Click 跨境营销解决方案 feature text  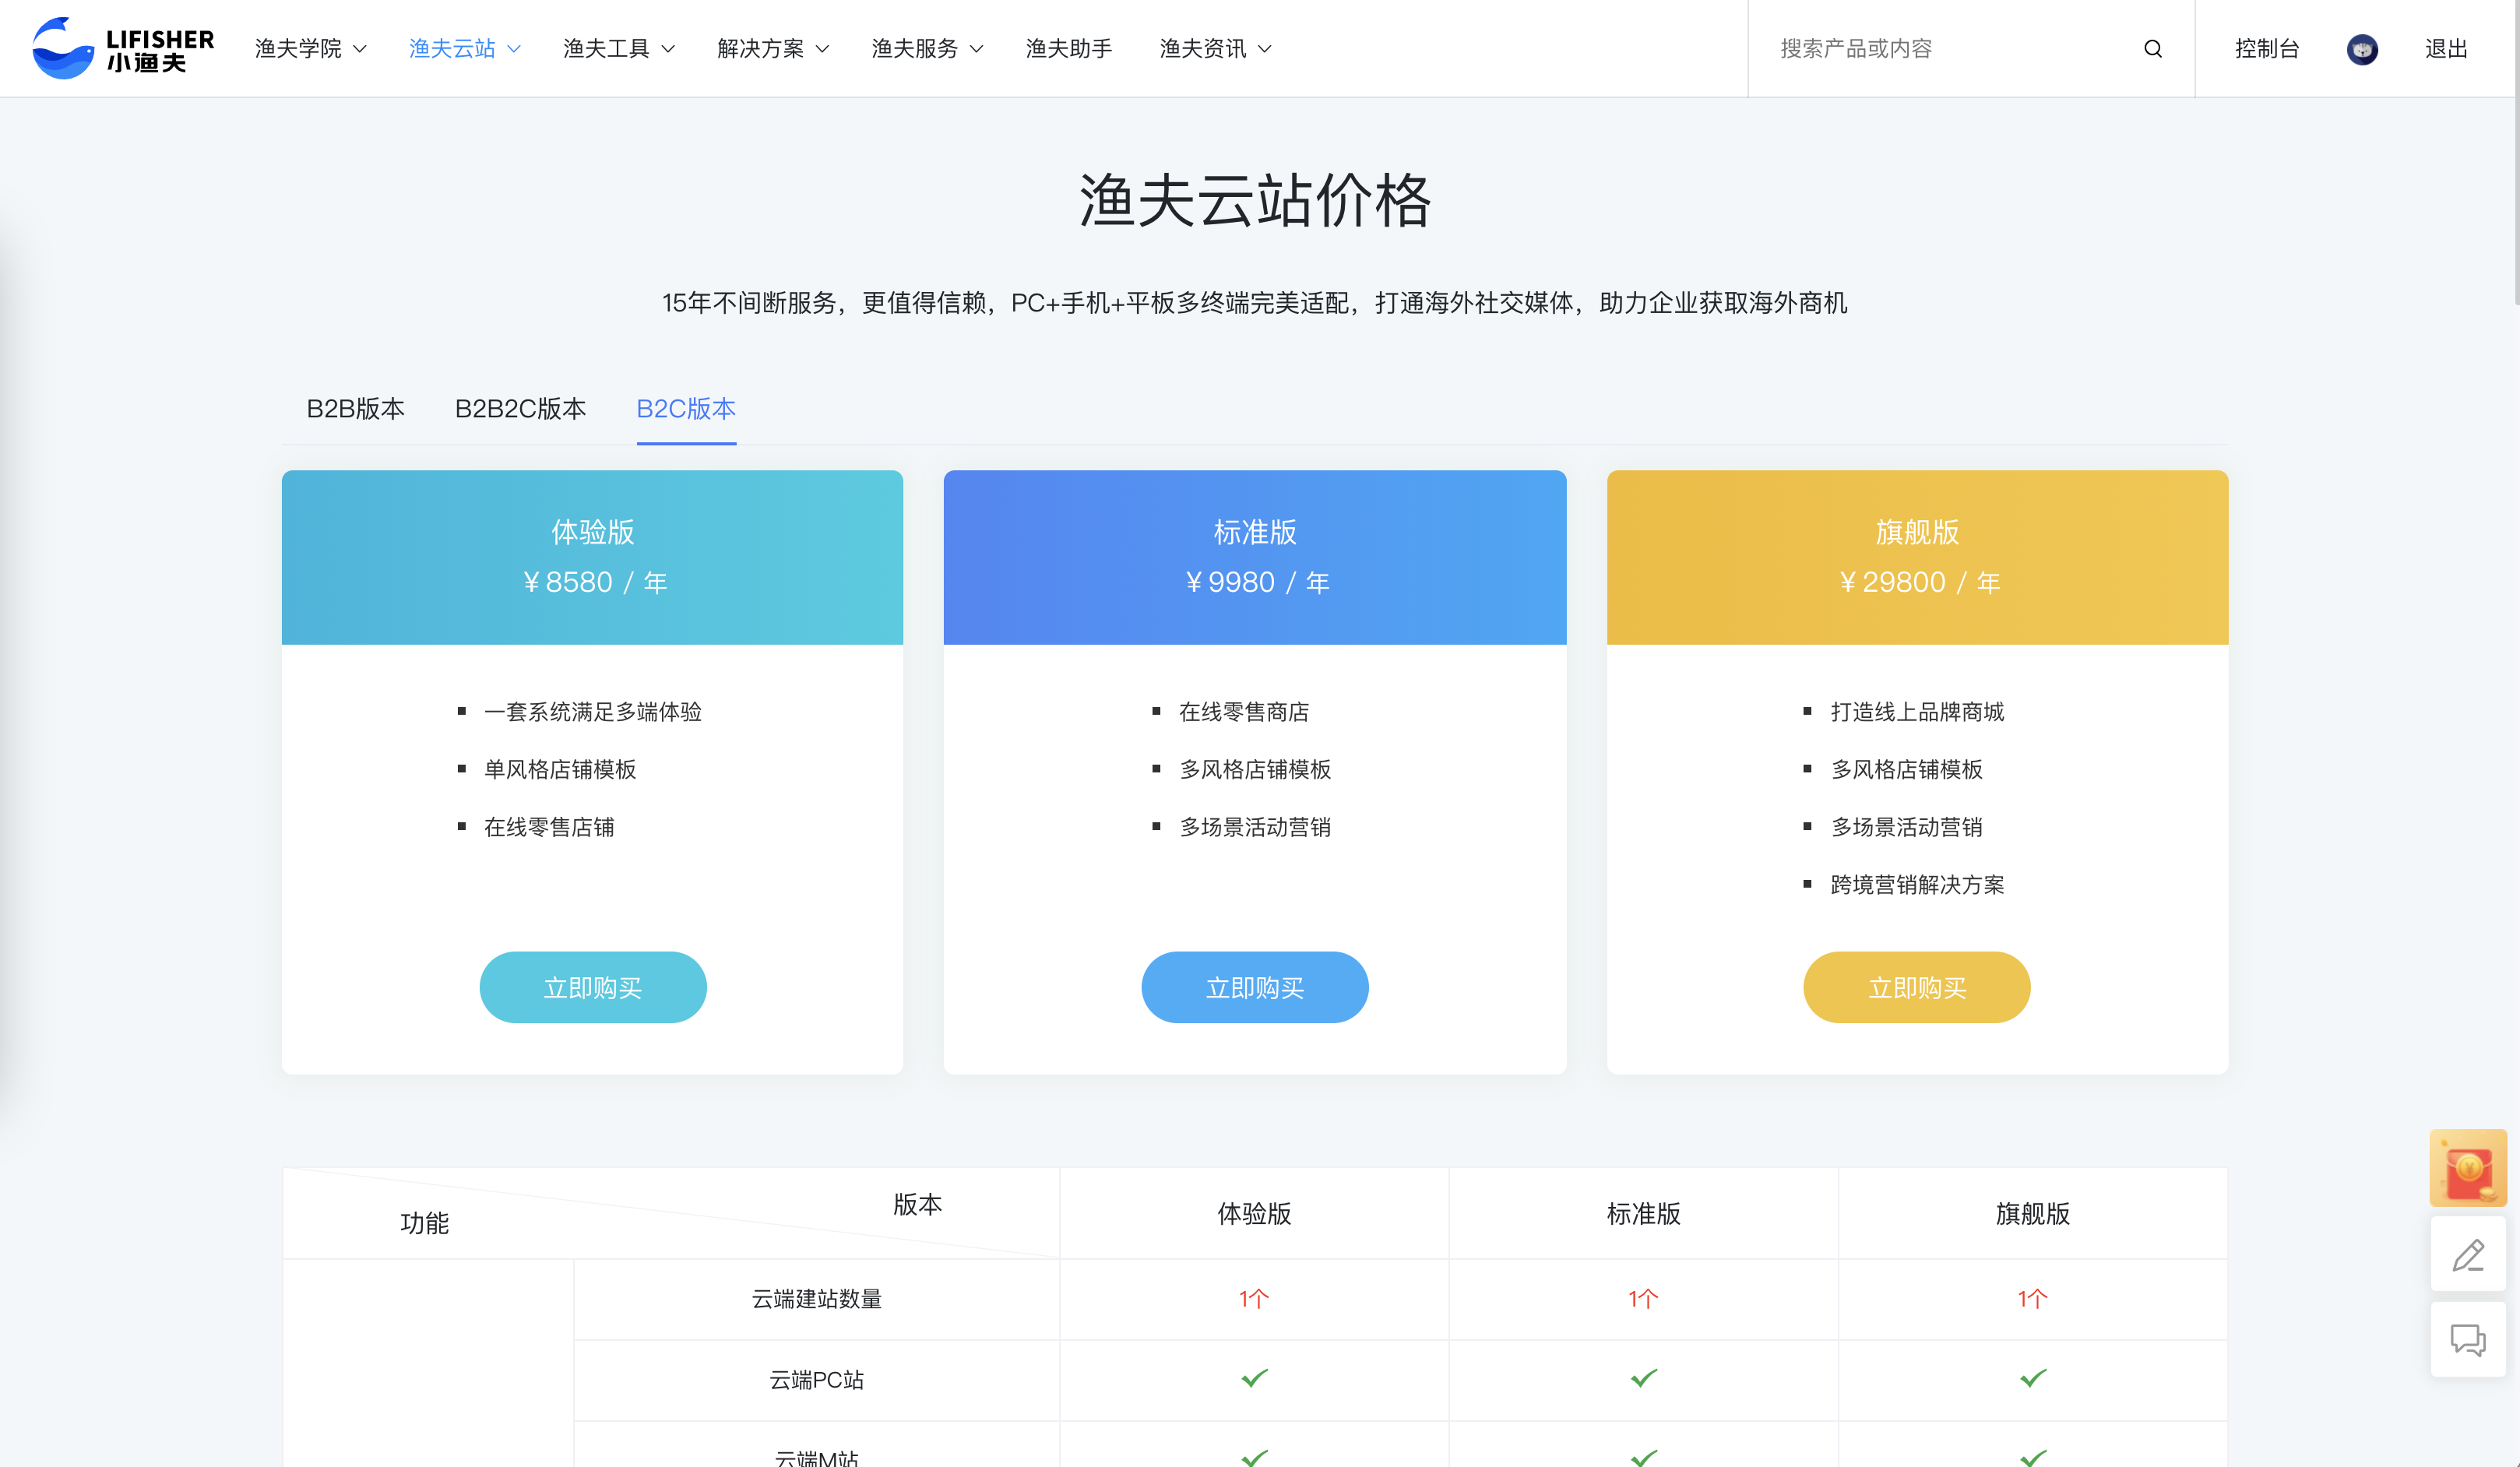pyautogui.click(x=1917, y=884)
